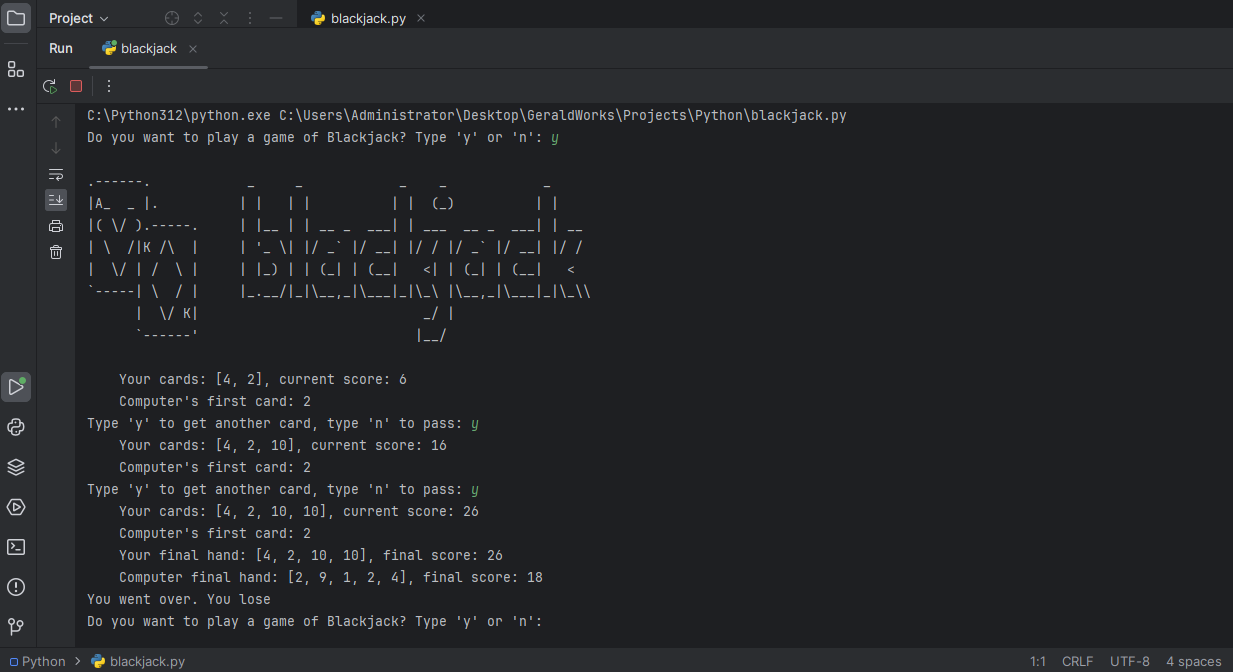Open the Terminal tool window
The image size is (1233, 672).
coord(16,547)
